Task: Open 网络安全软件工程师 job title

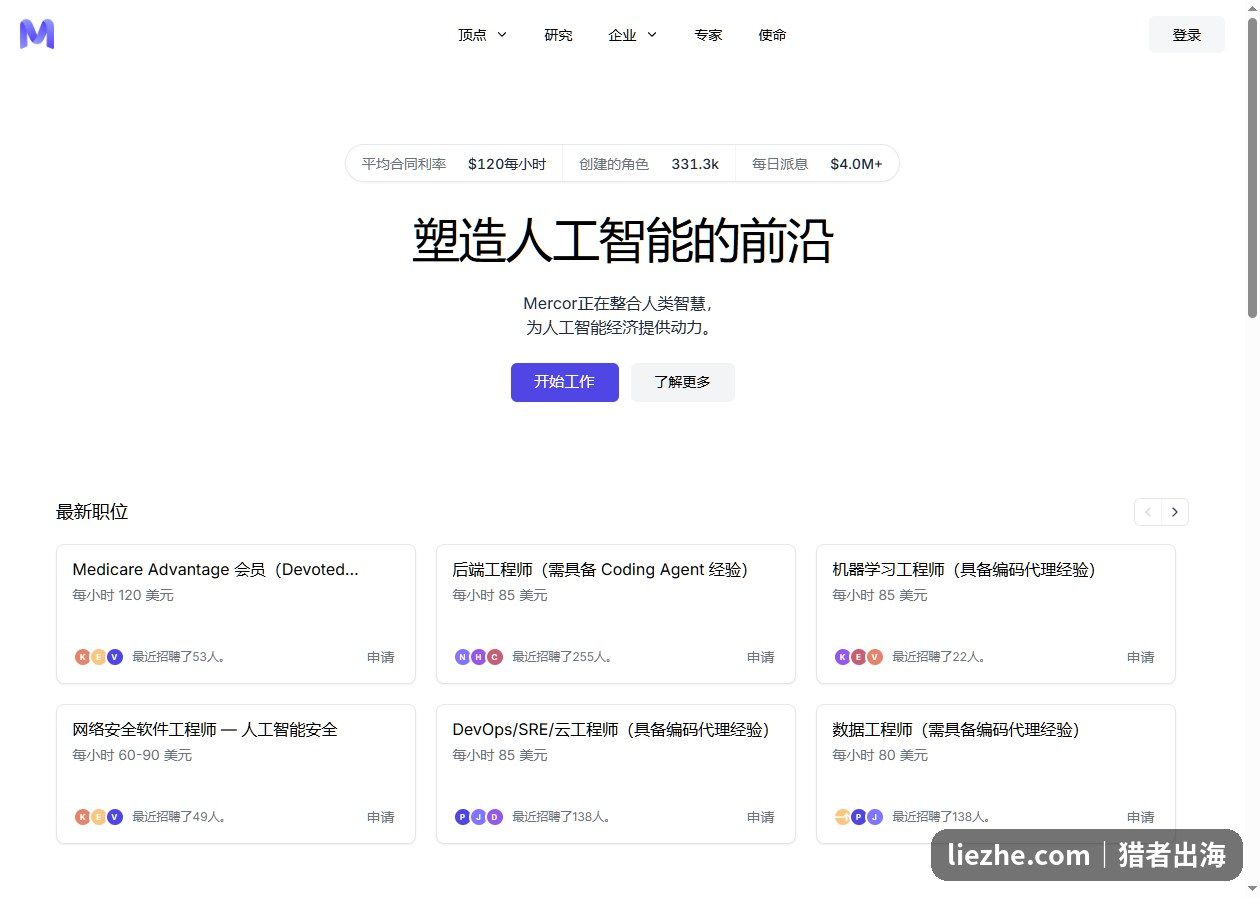Action: coord(205,730)
